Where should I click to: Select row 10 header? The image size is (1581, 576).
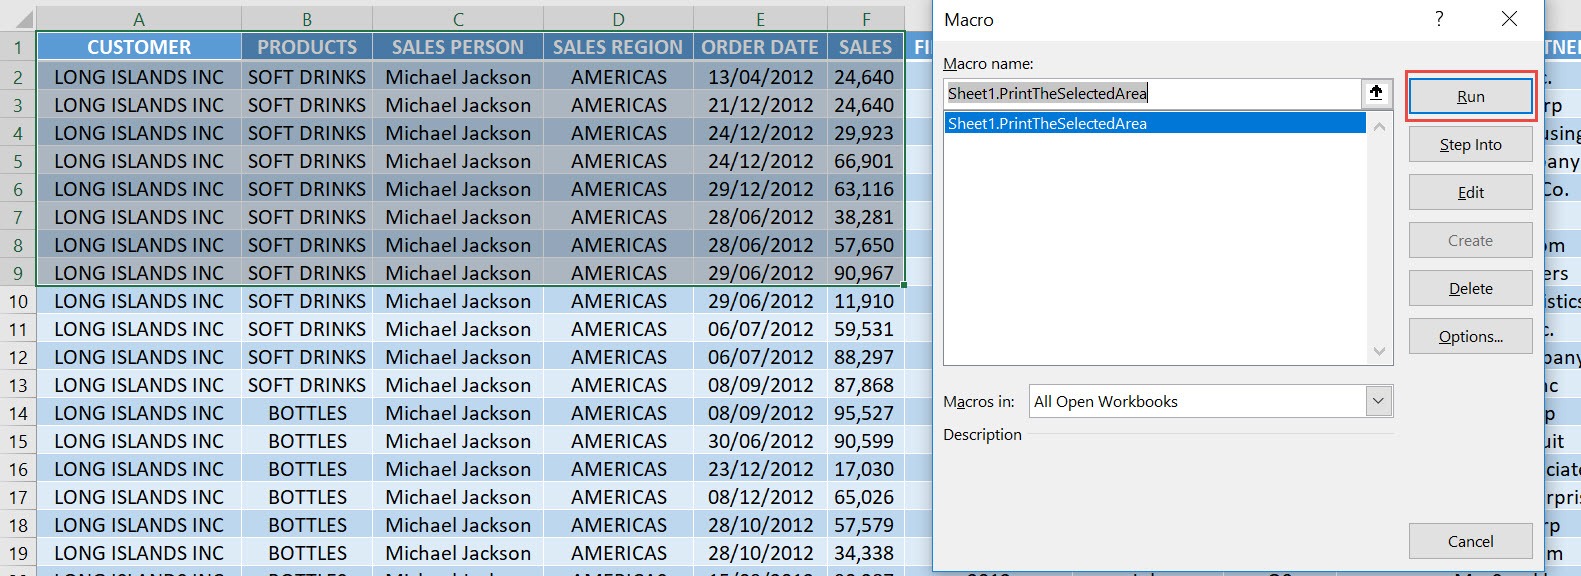click(x=18, y=301)
